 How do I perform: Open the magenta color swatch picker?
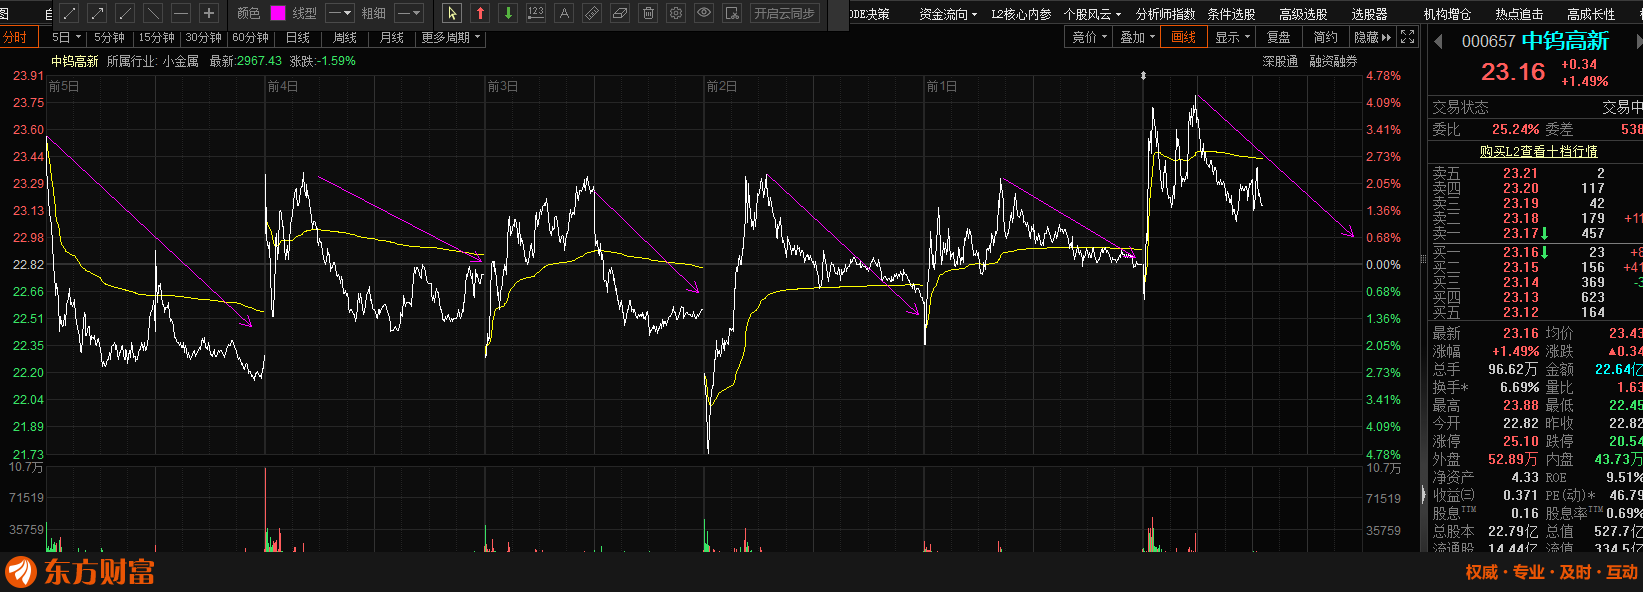pos(278,13)
